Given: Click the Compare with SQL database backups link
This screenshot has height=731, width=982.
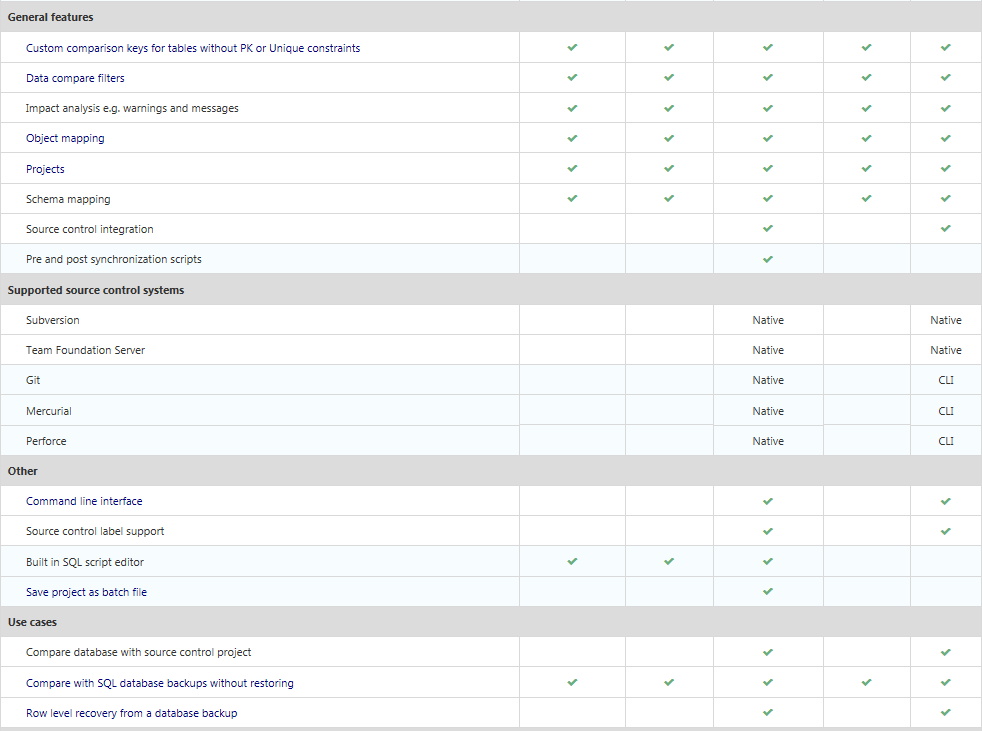Looking at the screenshot, I should [160, 683].
